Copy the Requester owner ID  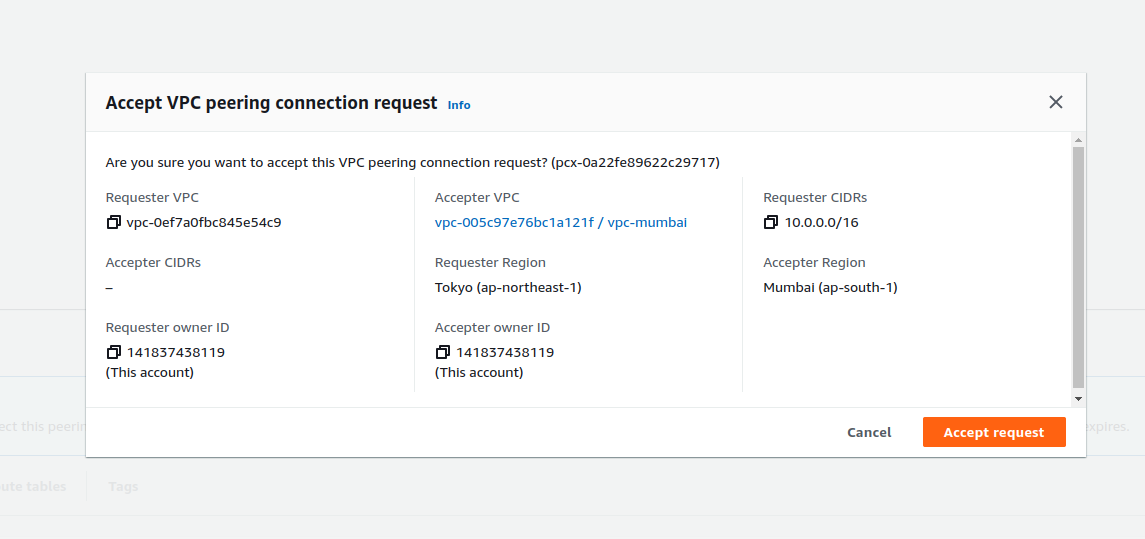(113, 352)
